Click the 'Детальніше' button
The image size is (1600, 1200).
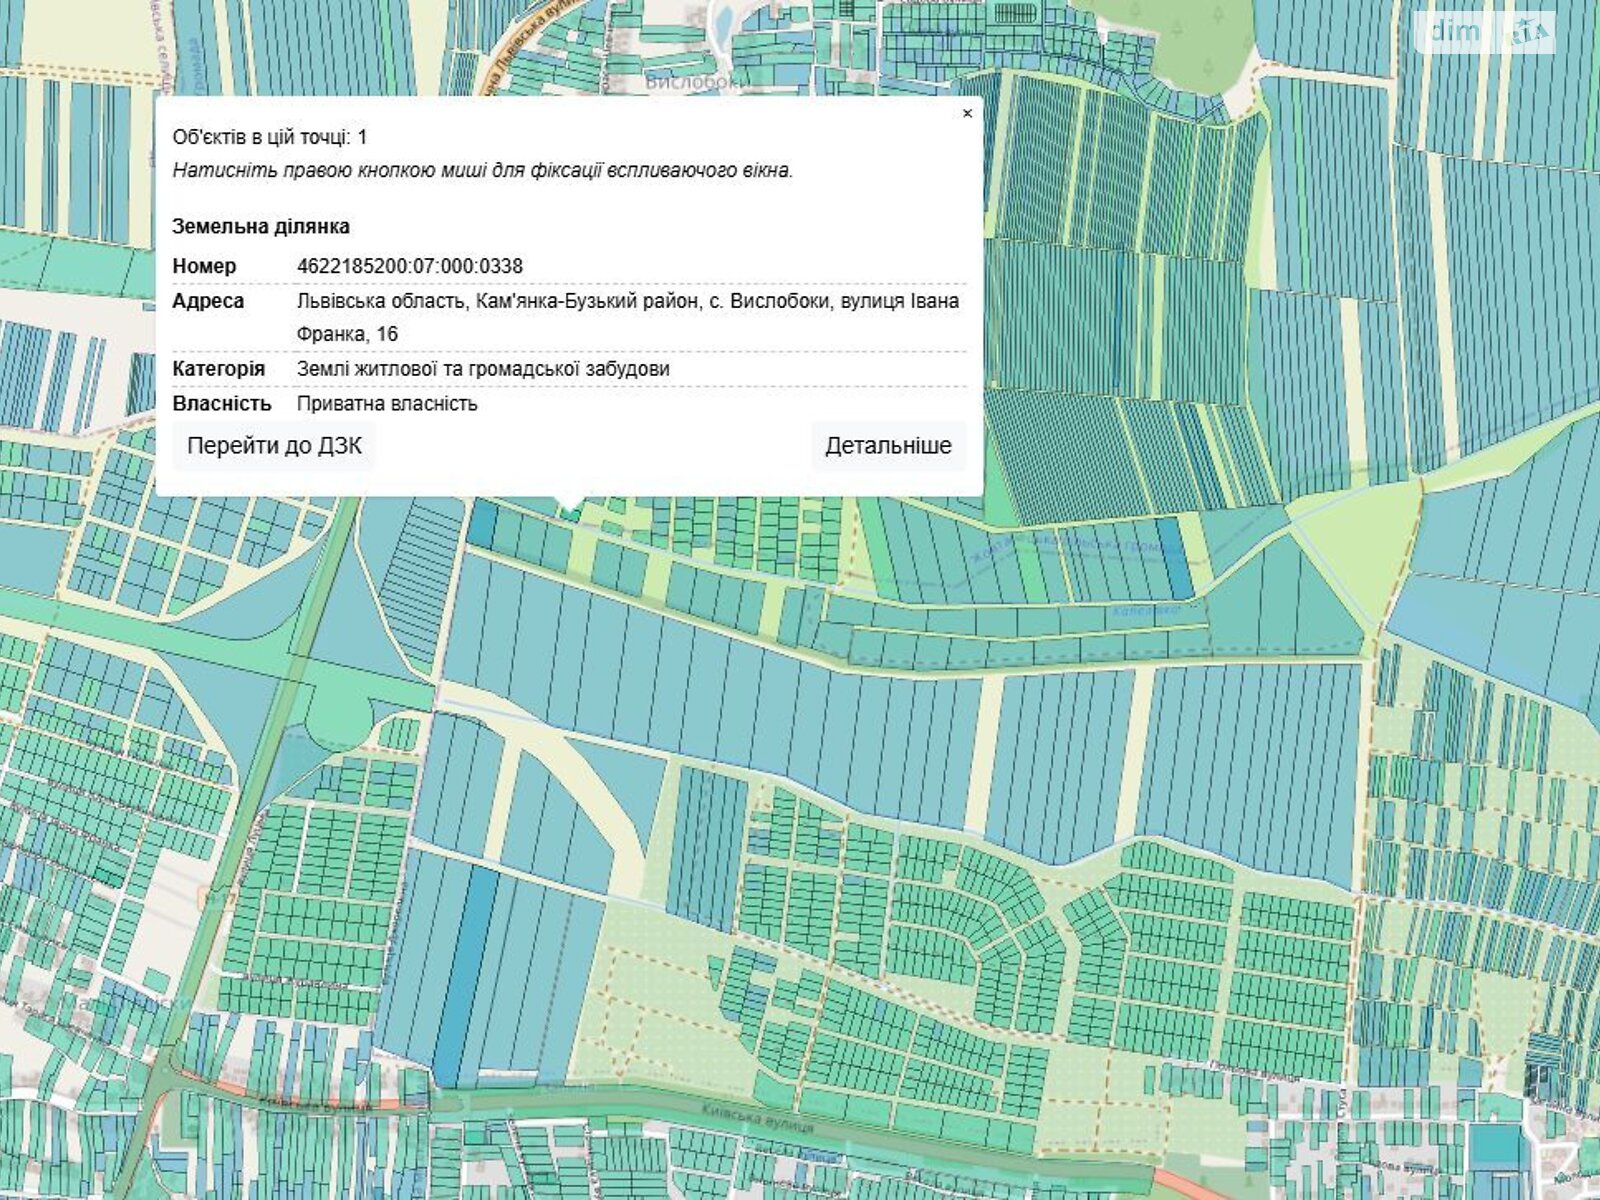pos(888,446)
